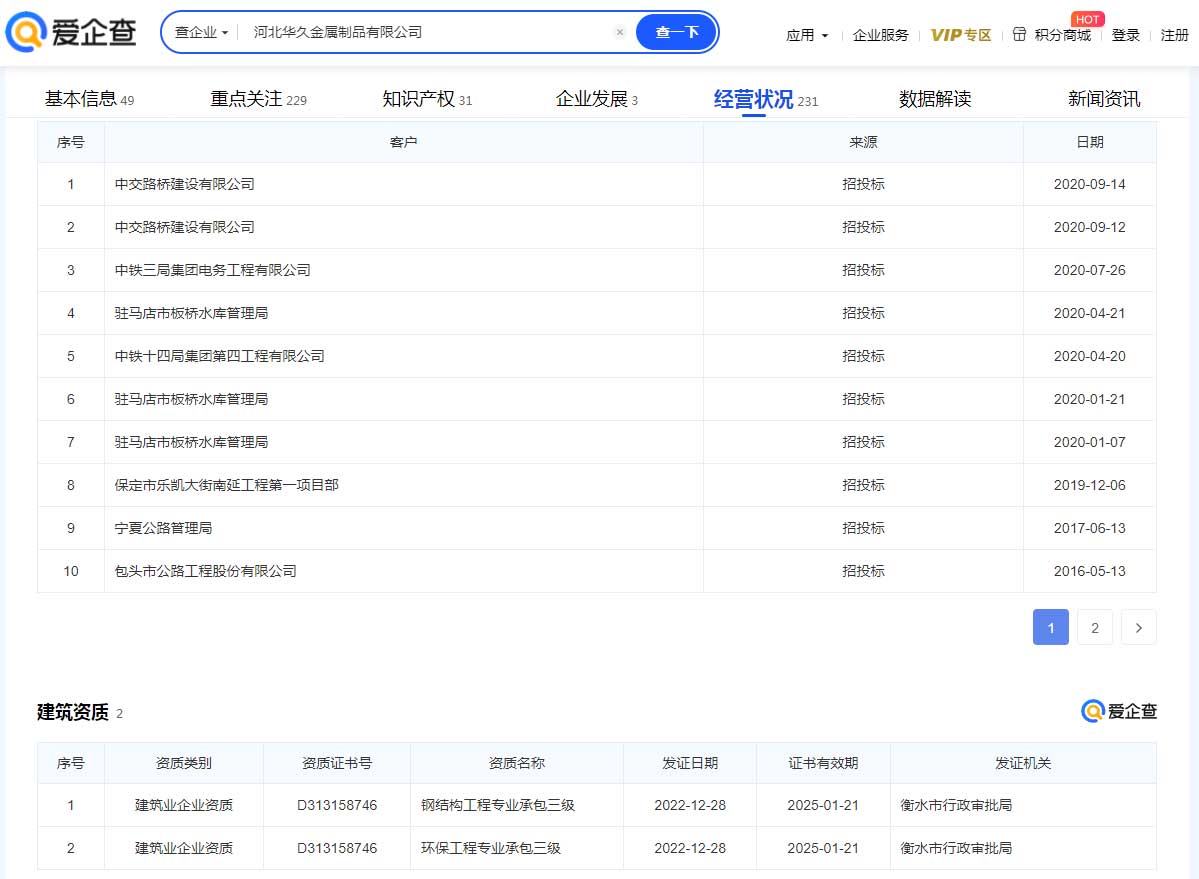Switch to the 基本信息 tab

81,99
